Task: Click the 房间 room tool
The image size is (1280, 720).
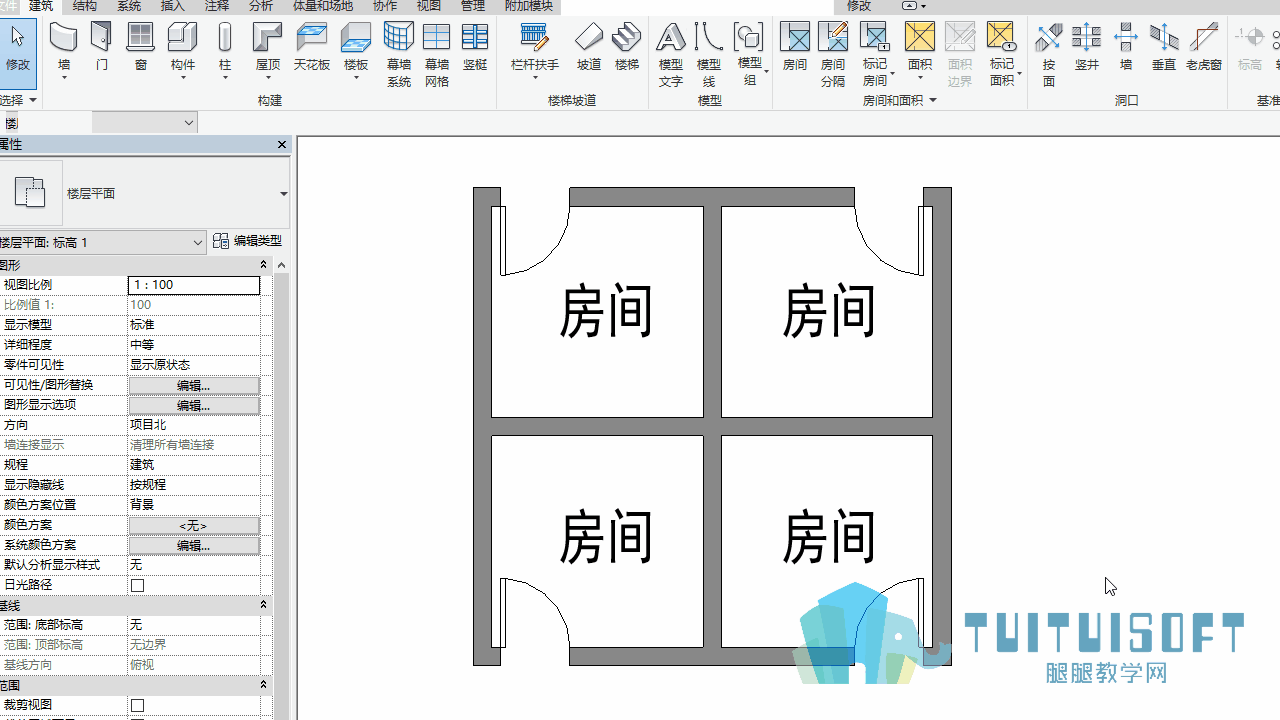Action: (x=795, y=48)
